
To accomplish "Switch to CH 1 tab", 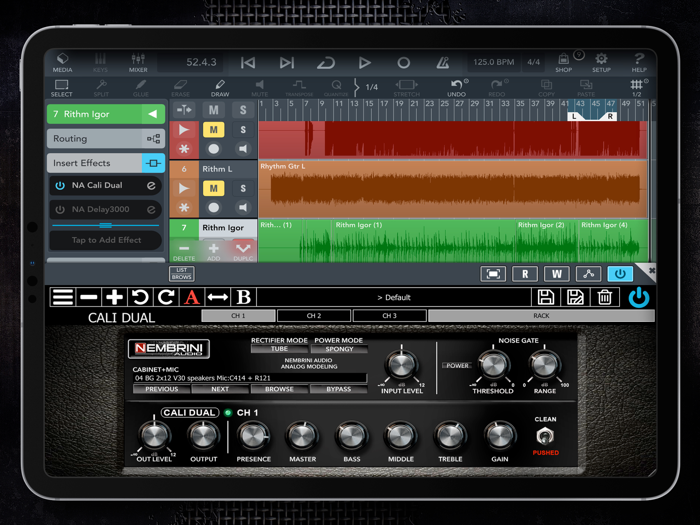I will coord(238,316).
